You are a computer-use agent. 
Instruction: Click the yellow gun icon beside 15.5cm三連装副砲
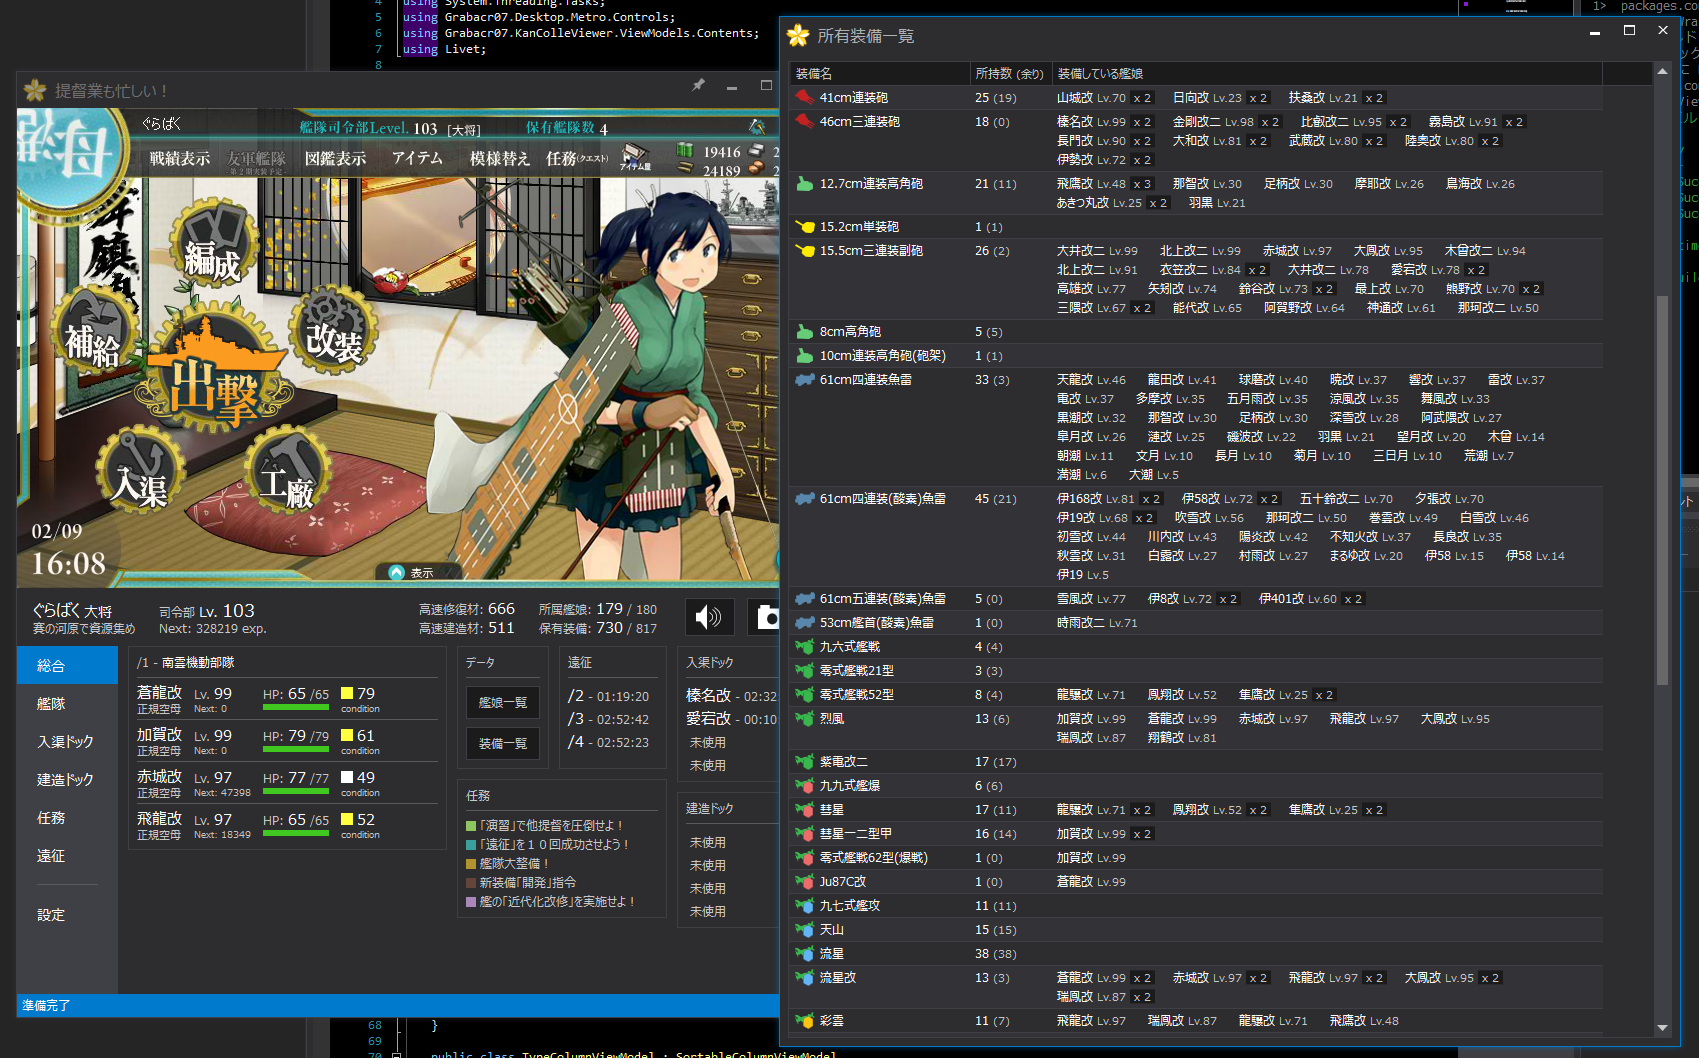click(804, 251)
